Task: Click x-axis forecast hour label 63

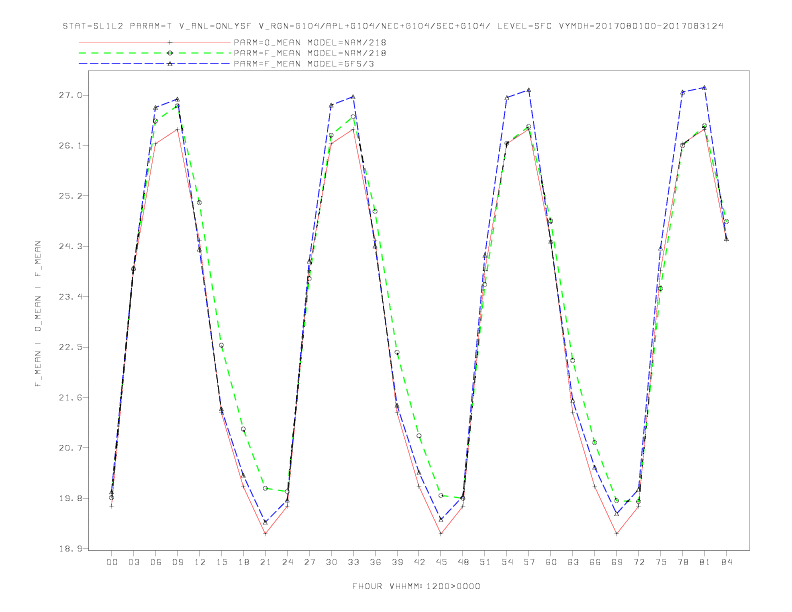Action: pyautogui.click(x=573, y=562)
